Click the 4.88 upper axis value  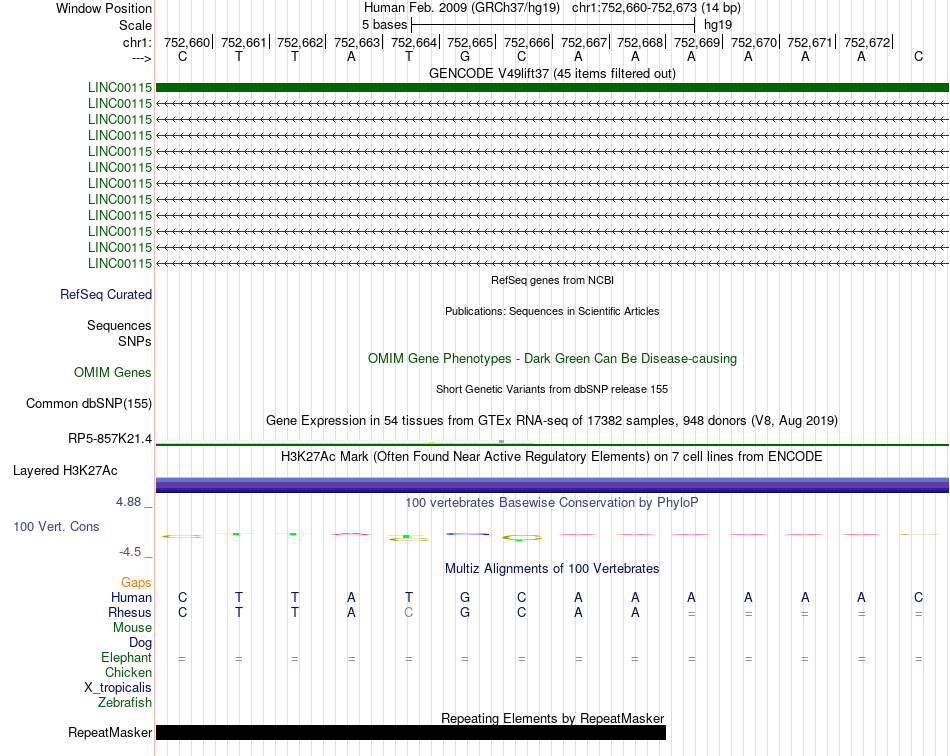click(128, 502)
